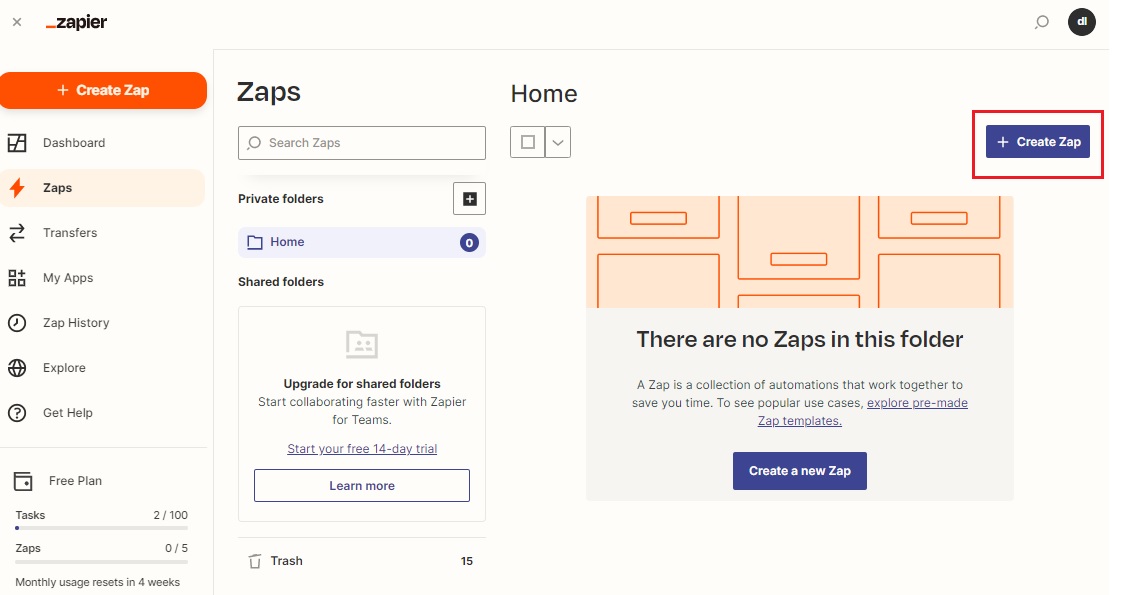Close the sidebar with the X icon
The width and height of the screenshot is (1143, 595).
coord(17,22)
